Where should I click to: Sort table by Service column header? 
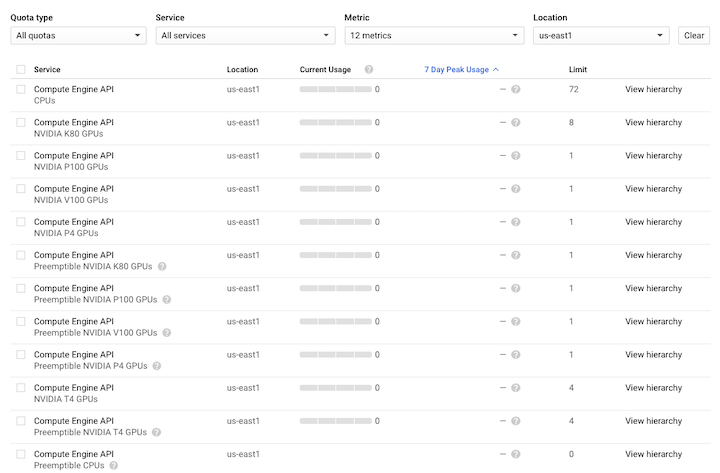click(x=47, y=69)
